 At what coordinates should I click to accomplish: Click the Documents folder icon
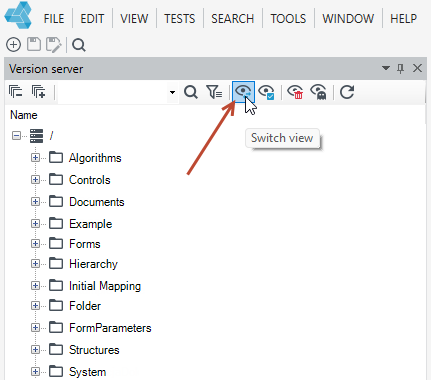coord(56,201)
